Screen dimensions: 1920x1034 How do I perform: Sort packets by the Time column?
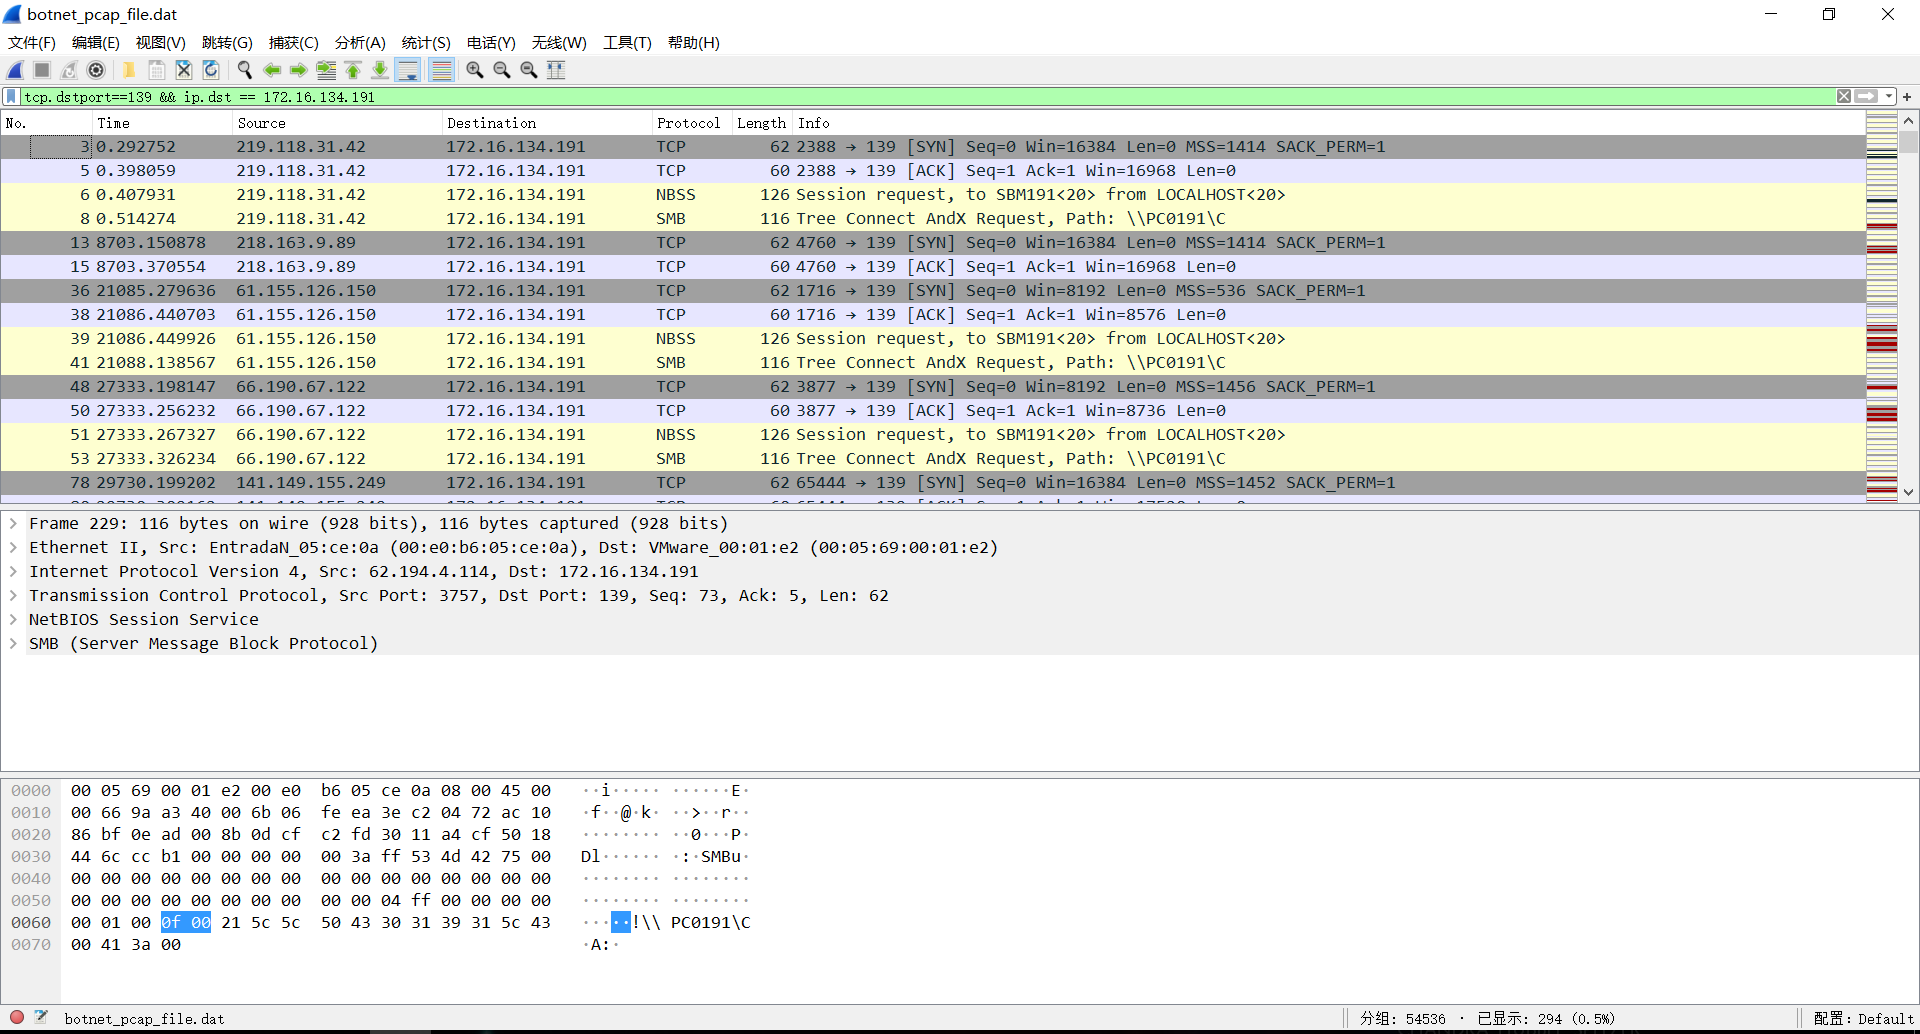(x=161, y=123)
